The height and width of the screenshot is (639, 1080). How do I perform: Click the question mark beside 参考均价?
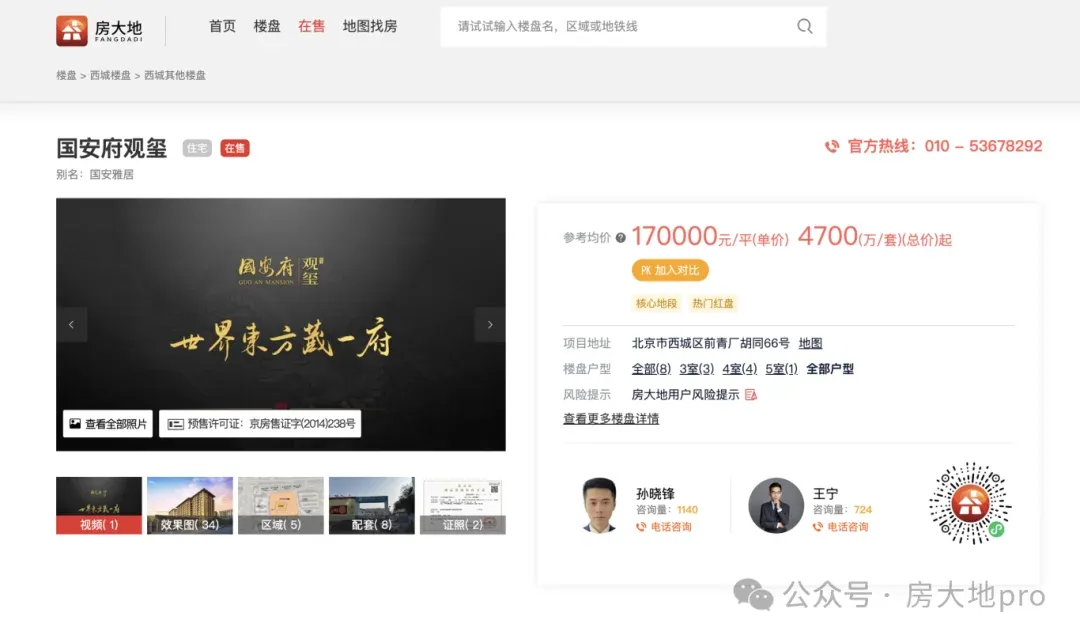[621, 238]
